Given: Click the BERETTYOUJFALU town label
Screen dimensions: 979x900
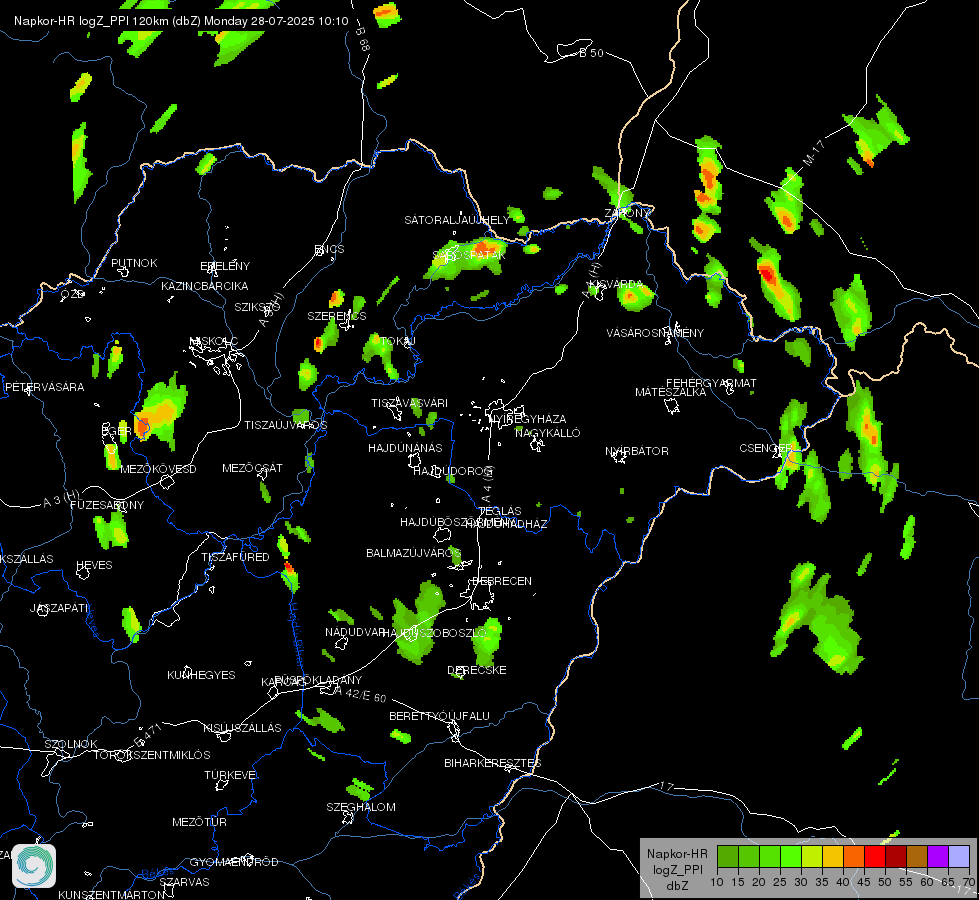Looking at the screenshot, I should pos(440,716).
